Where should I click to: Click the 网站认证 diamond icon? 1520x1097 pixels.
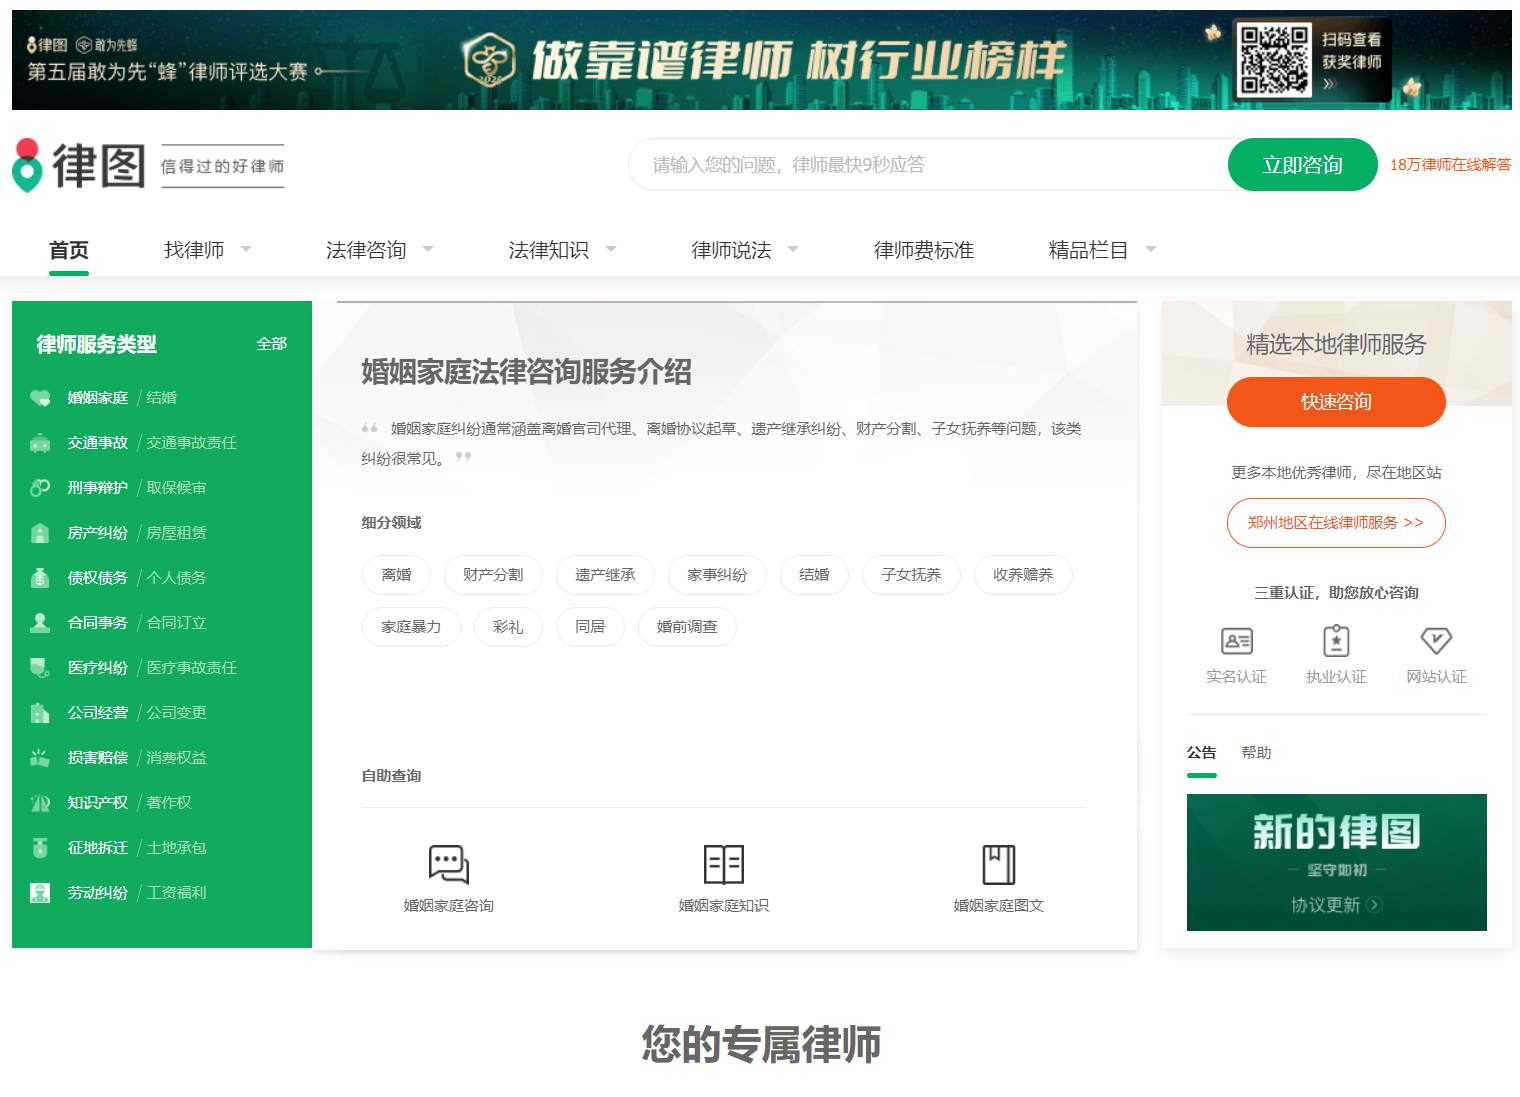[x=1436, y=641]
